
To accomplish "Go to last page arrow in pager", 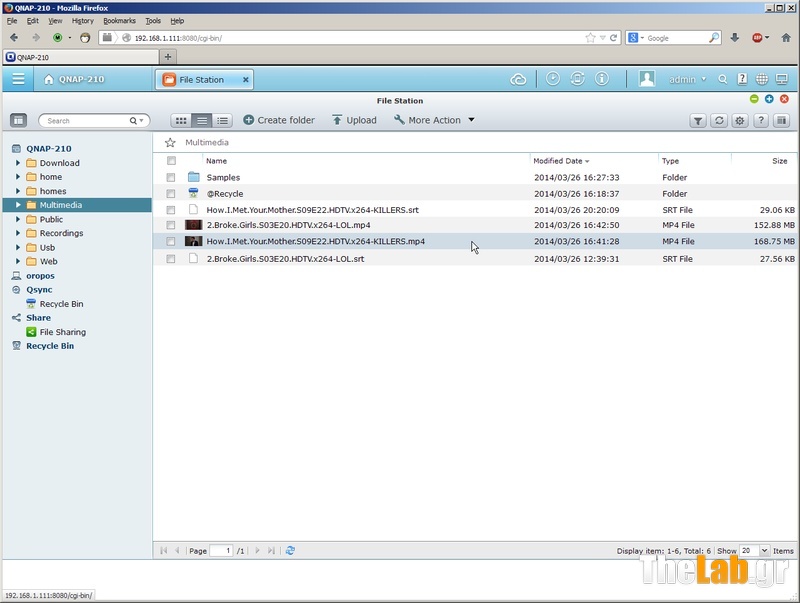I will coord(271,550).
